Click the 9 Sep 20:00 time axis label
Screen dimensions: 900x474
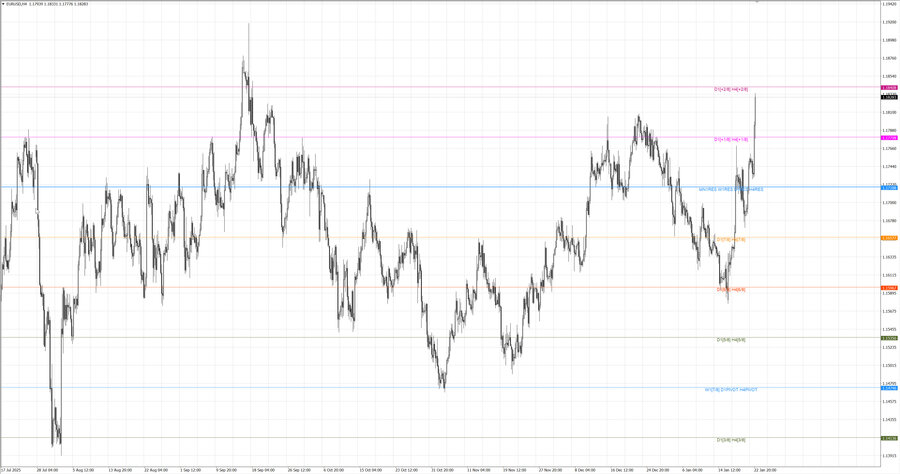pos(226,470)
